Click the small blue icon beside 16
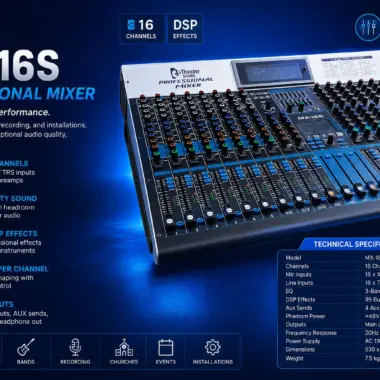Viewport: 380px width, 380px height. click(x=131, y=25)
